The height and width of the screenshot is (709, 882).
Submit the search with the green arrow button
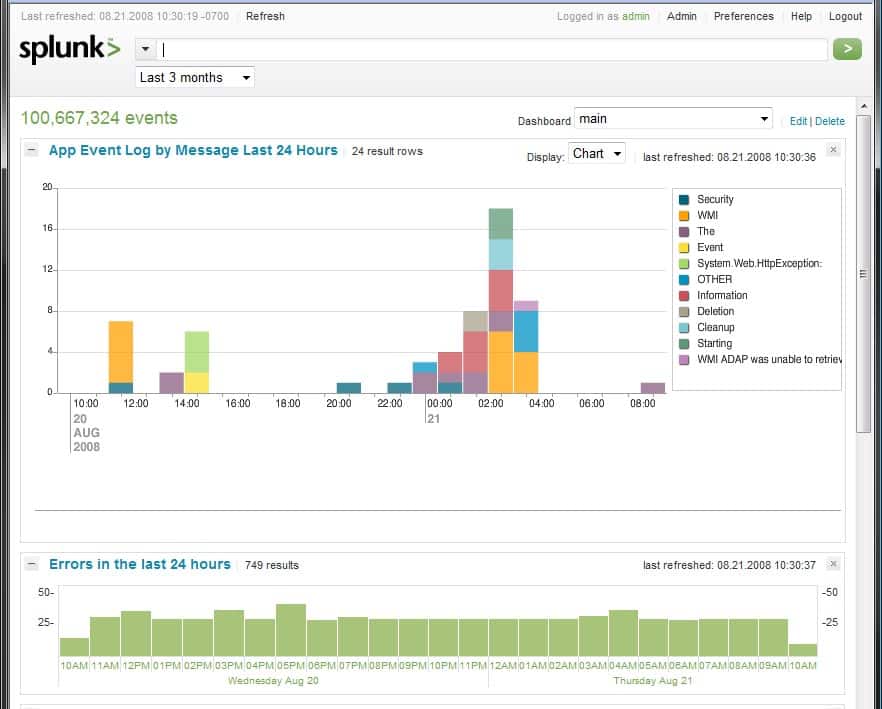847,48
